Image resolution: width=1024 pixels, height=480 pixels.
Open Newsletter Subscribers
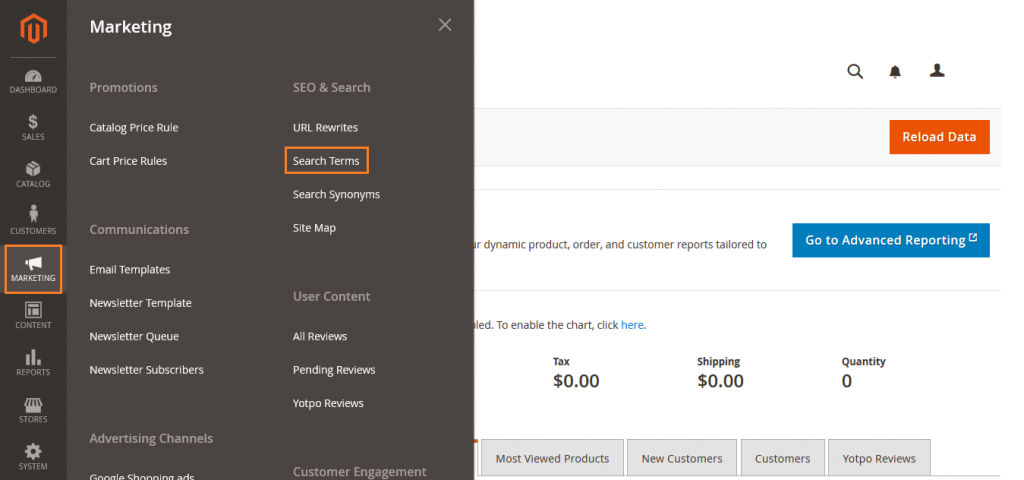point(146,370)
